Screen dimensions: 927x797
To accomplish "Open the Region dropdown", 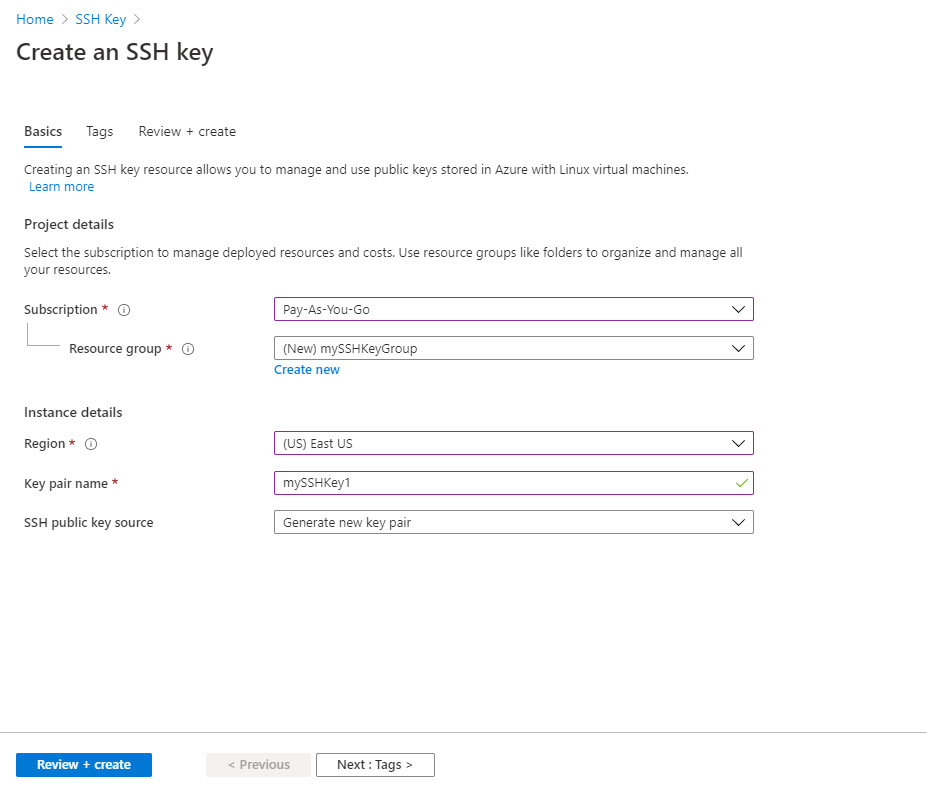I will coord(513,443).
